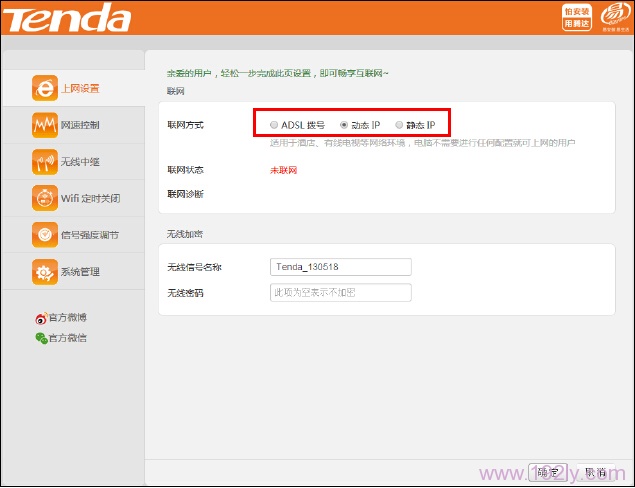Click the 联网状态 label
The height and width of the screenshot is (488, 635).
pos(185,170)
